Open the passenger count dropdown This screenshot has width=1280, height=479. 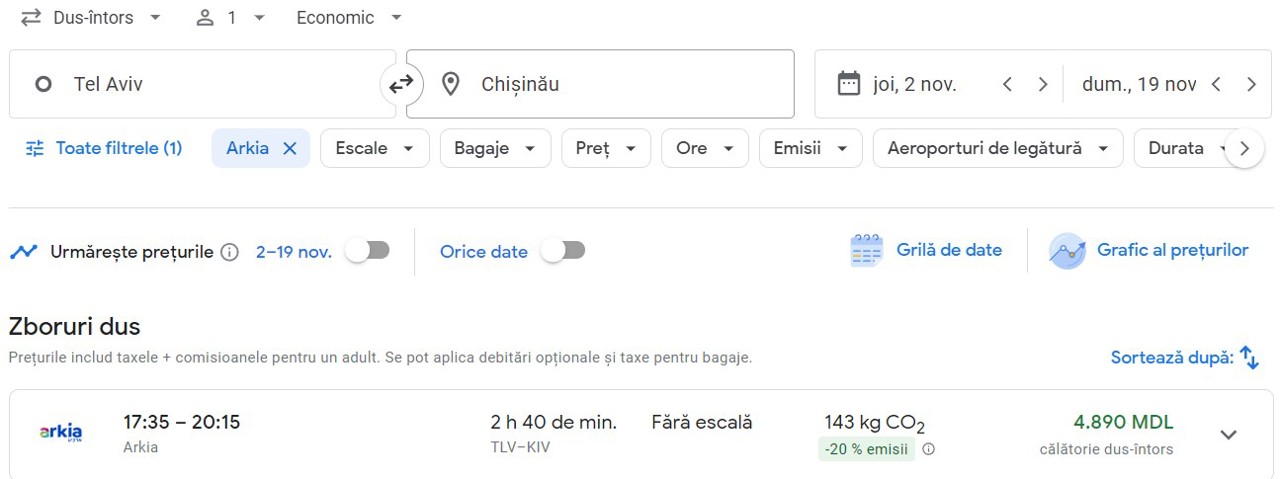point(231,18)
